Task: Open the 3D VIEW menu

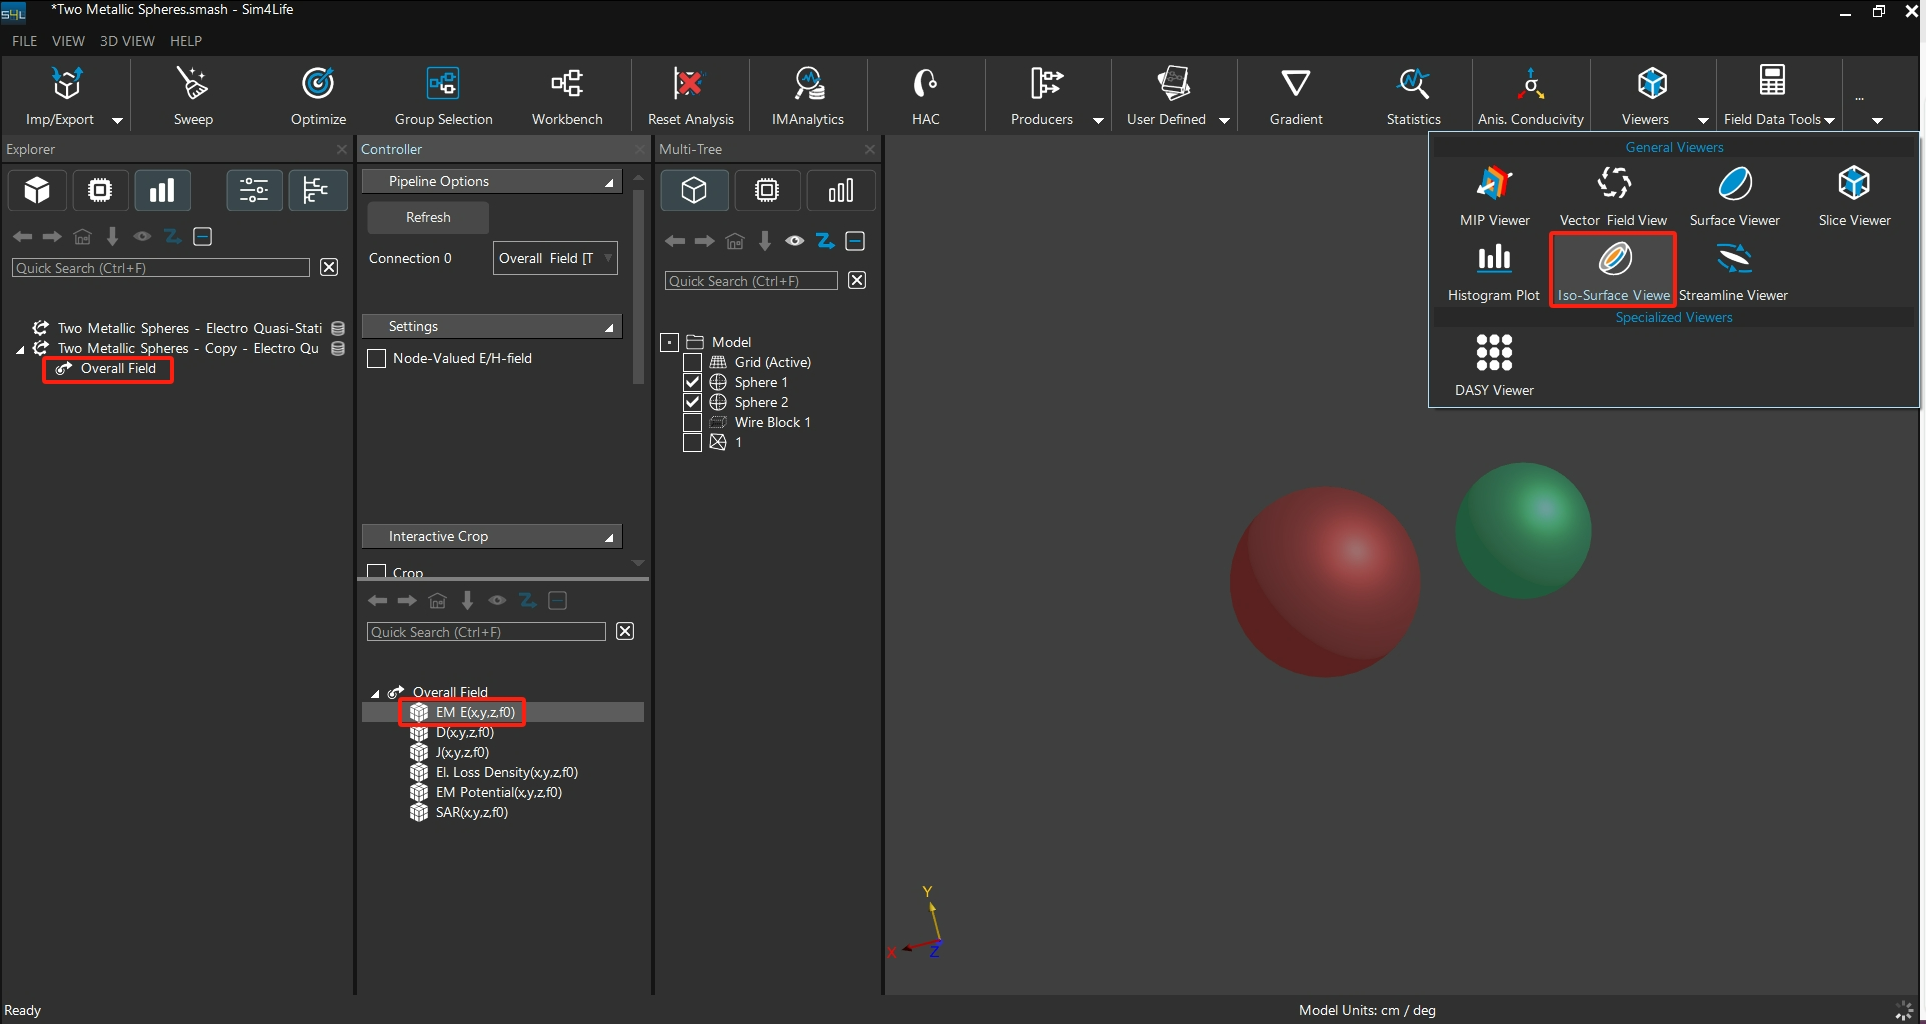Action: point(127,41)
